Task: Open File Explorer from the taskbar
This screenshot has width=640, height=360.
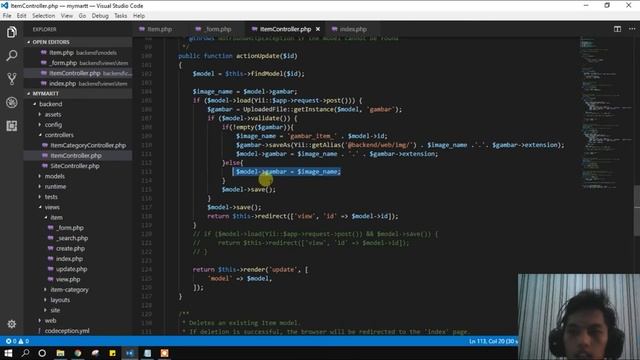Action: point(60,353)
